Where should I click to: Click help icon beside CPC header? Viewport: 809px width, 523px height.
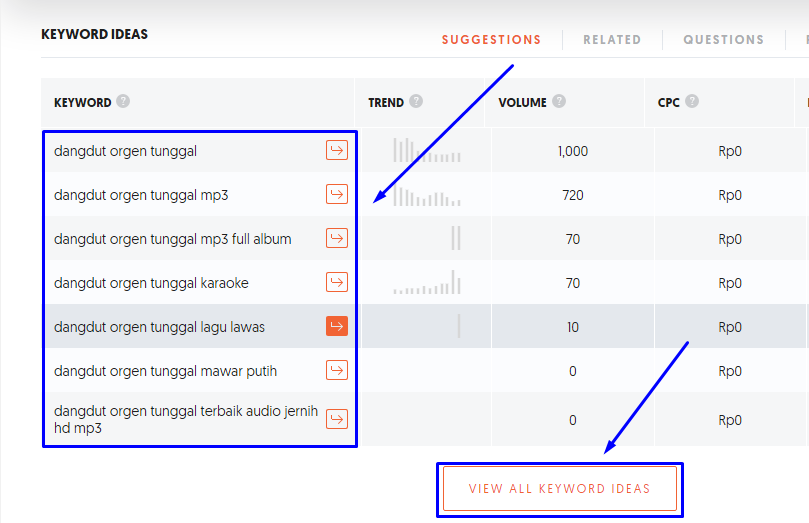692,101
